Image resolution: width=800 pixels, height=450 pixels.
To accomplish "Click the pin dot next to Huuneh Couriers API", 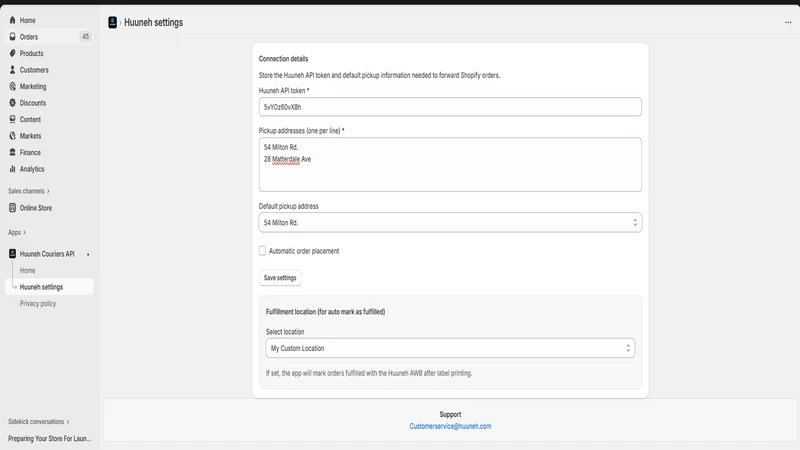I will coord(88,254).
